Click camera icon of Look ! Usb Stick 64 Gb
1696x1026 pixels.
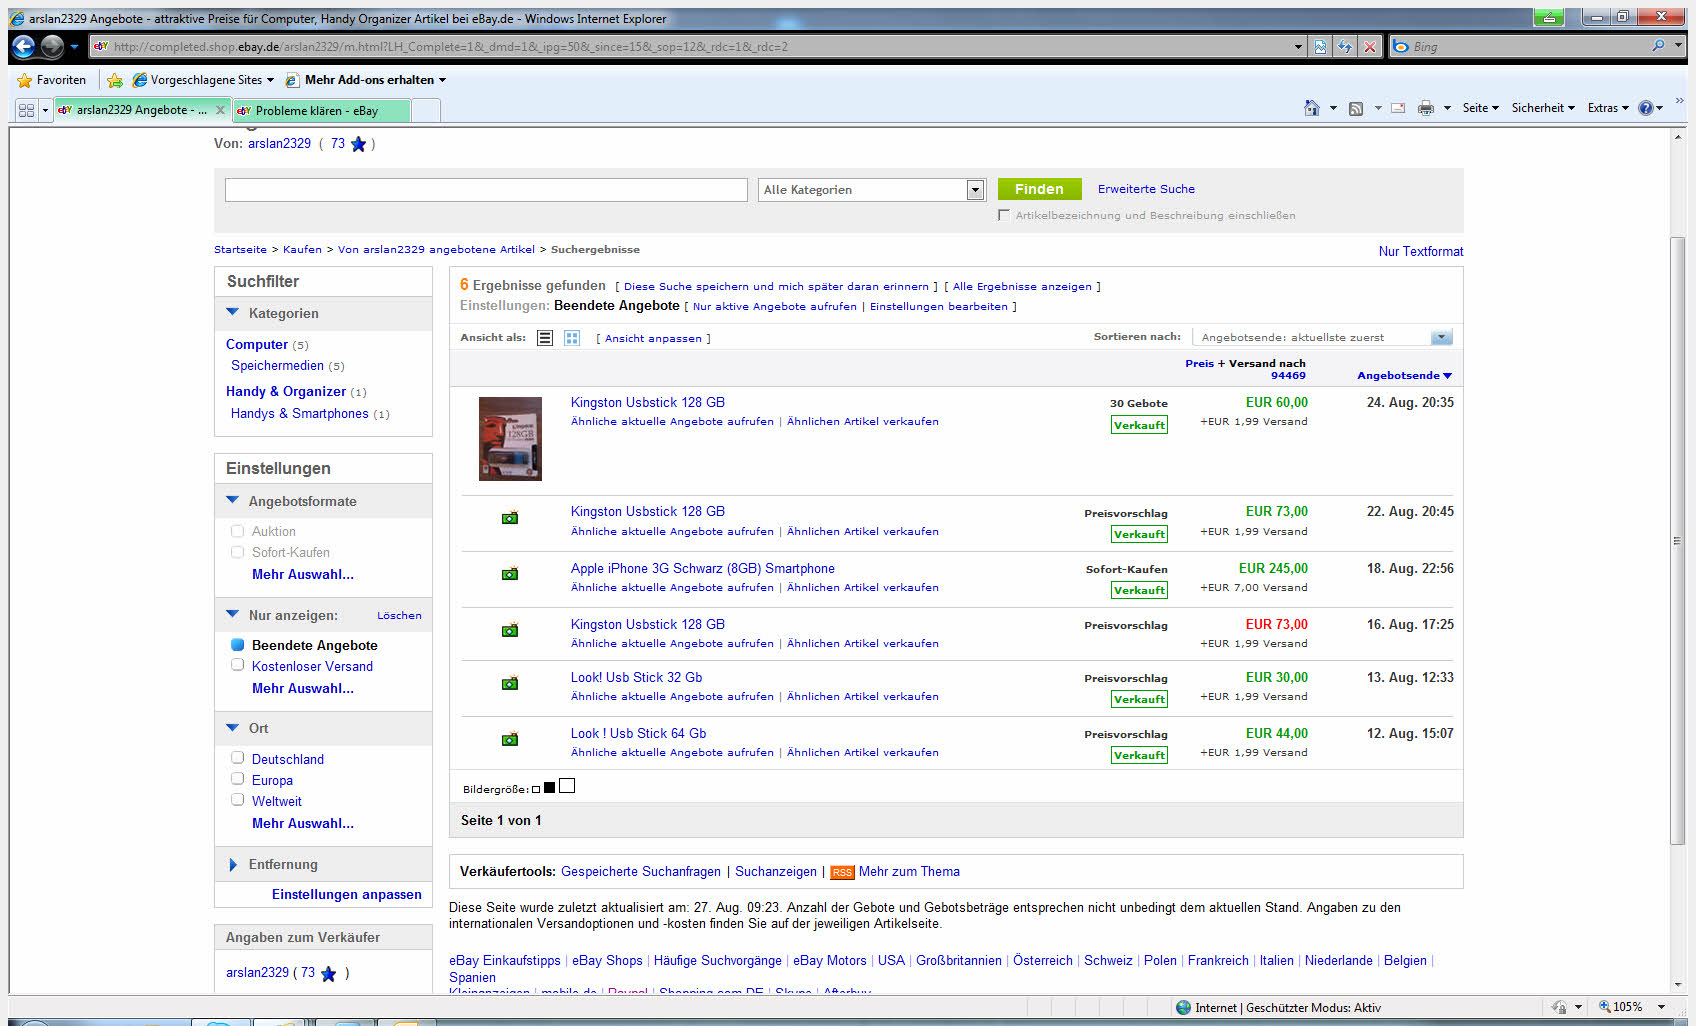pos(510,740)
